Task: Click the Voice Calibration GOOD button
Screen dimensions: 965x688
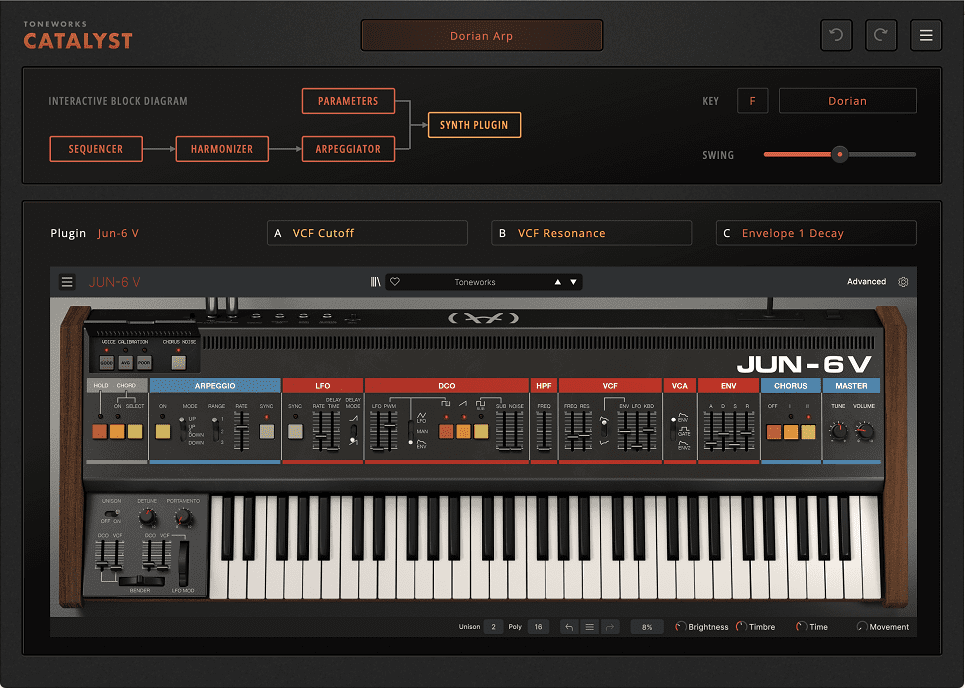Action: (x=106, y=362)
